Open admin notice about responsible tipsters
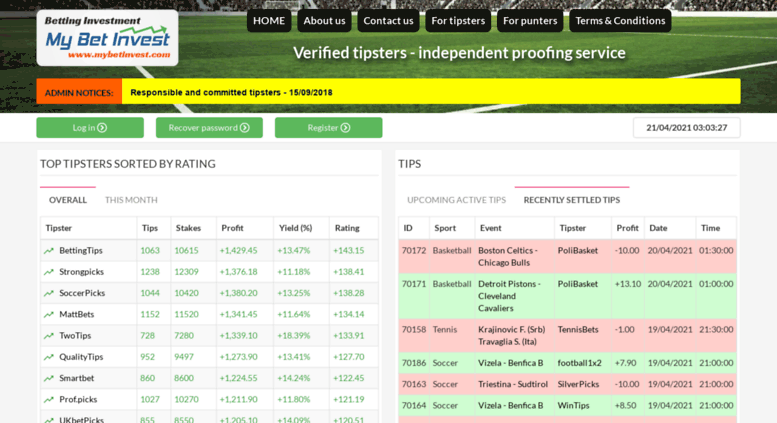This screenshot has height=423, width=777. 231,93
